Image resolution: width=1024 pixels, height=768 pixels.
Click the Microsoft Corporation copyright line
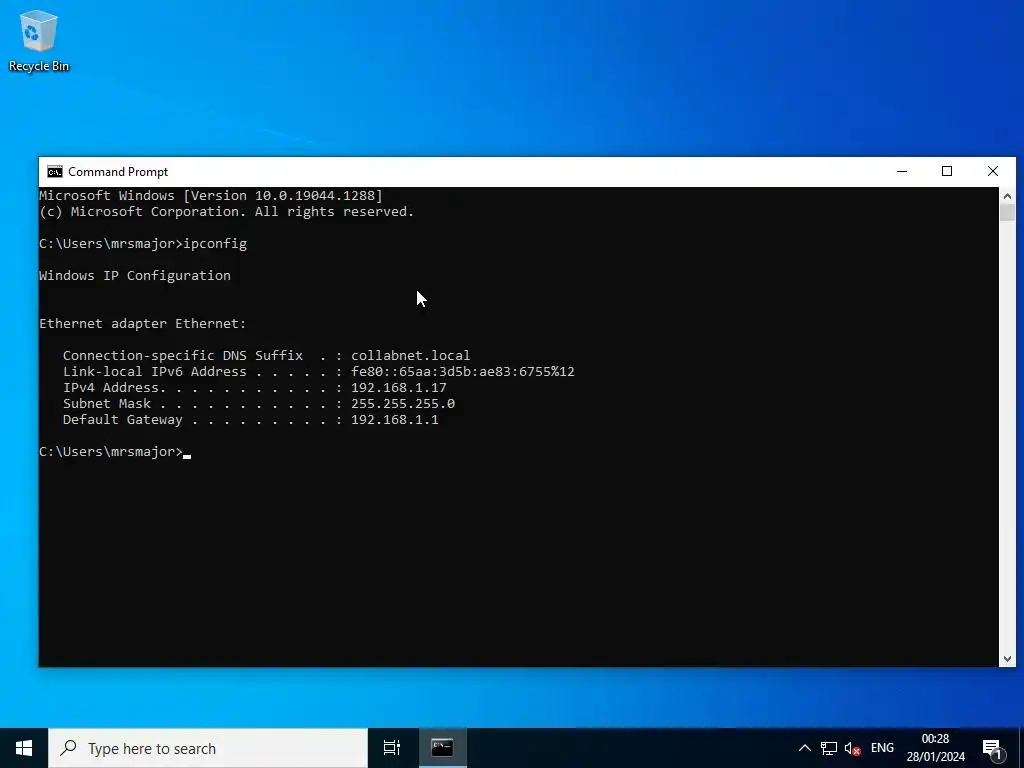click(x=227, y=212)
